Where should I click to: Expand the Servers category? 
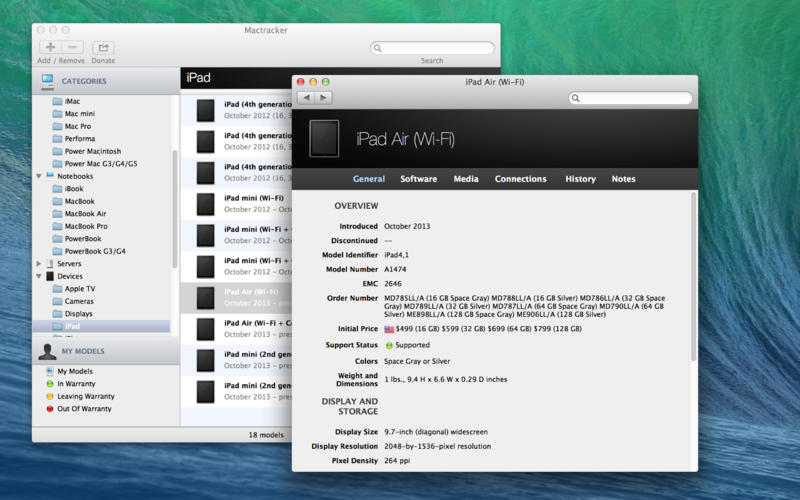pyautogui.click(x=39, y=264)
